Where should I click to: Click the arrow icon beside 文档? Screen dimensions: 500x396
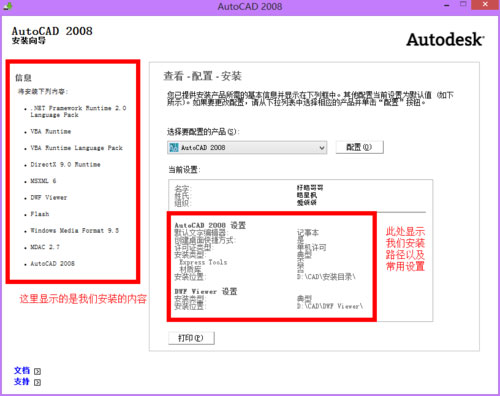point(38,371)
